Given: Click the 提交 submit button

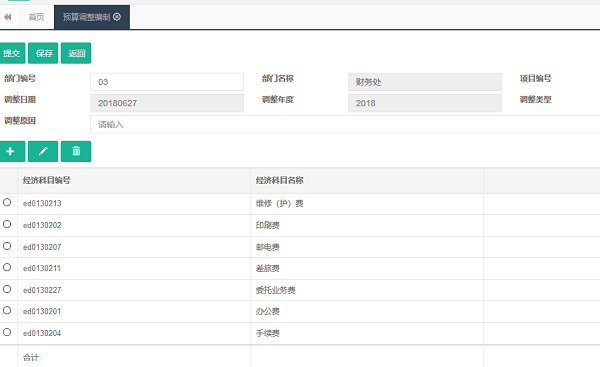Looking at the screenshot, I should pos(12,53).
